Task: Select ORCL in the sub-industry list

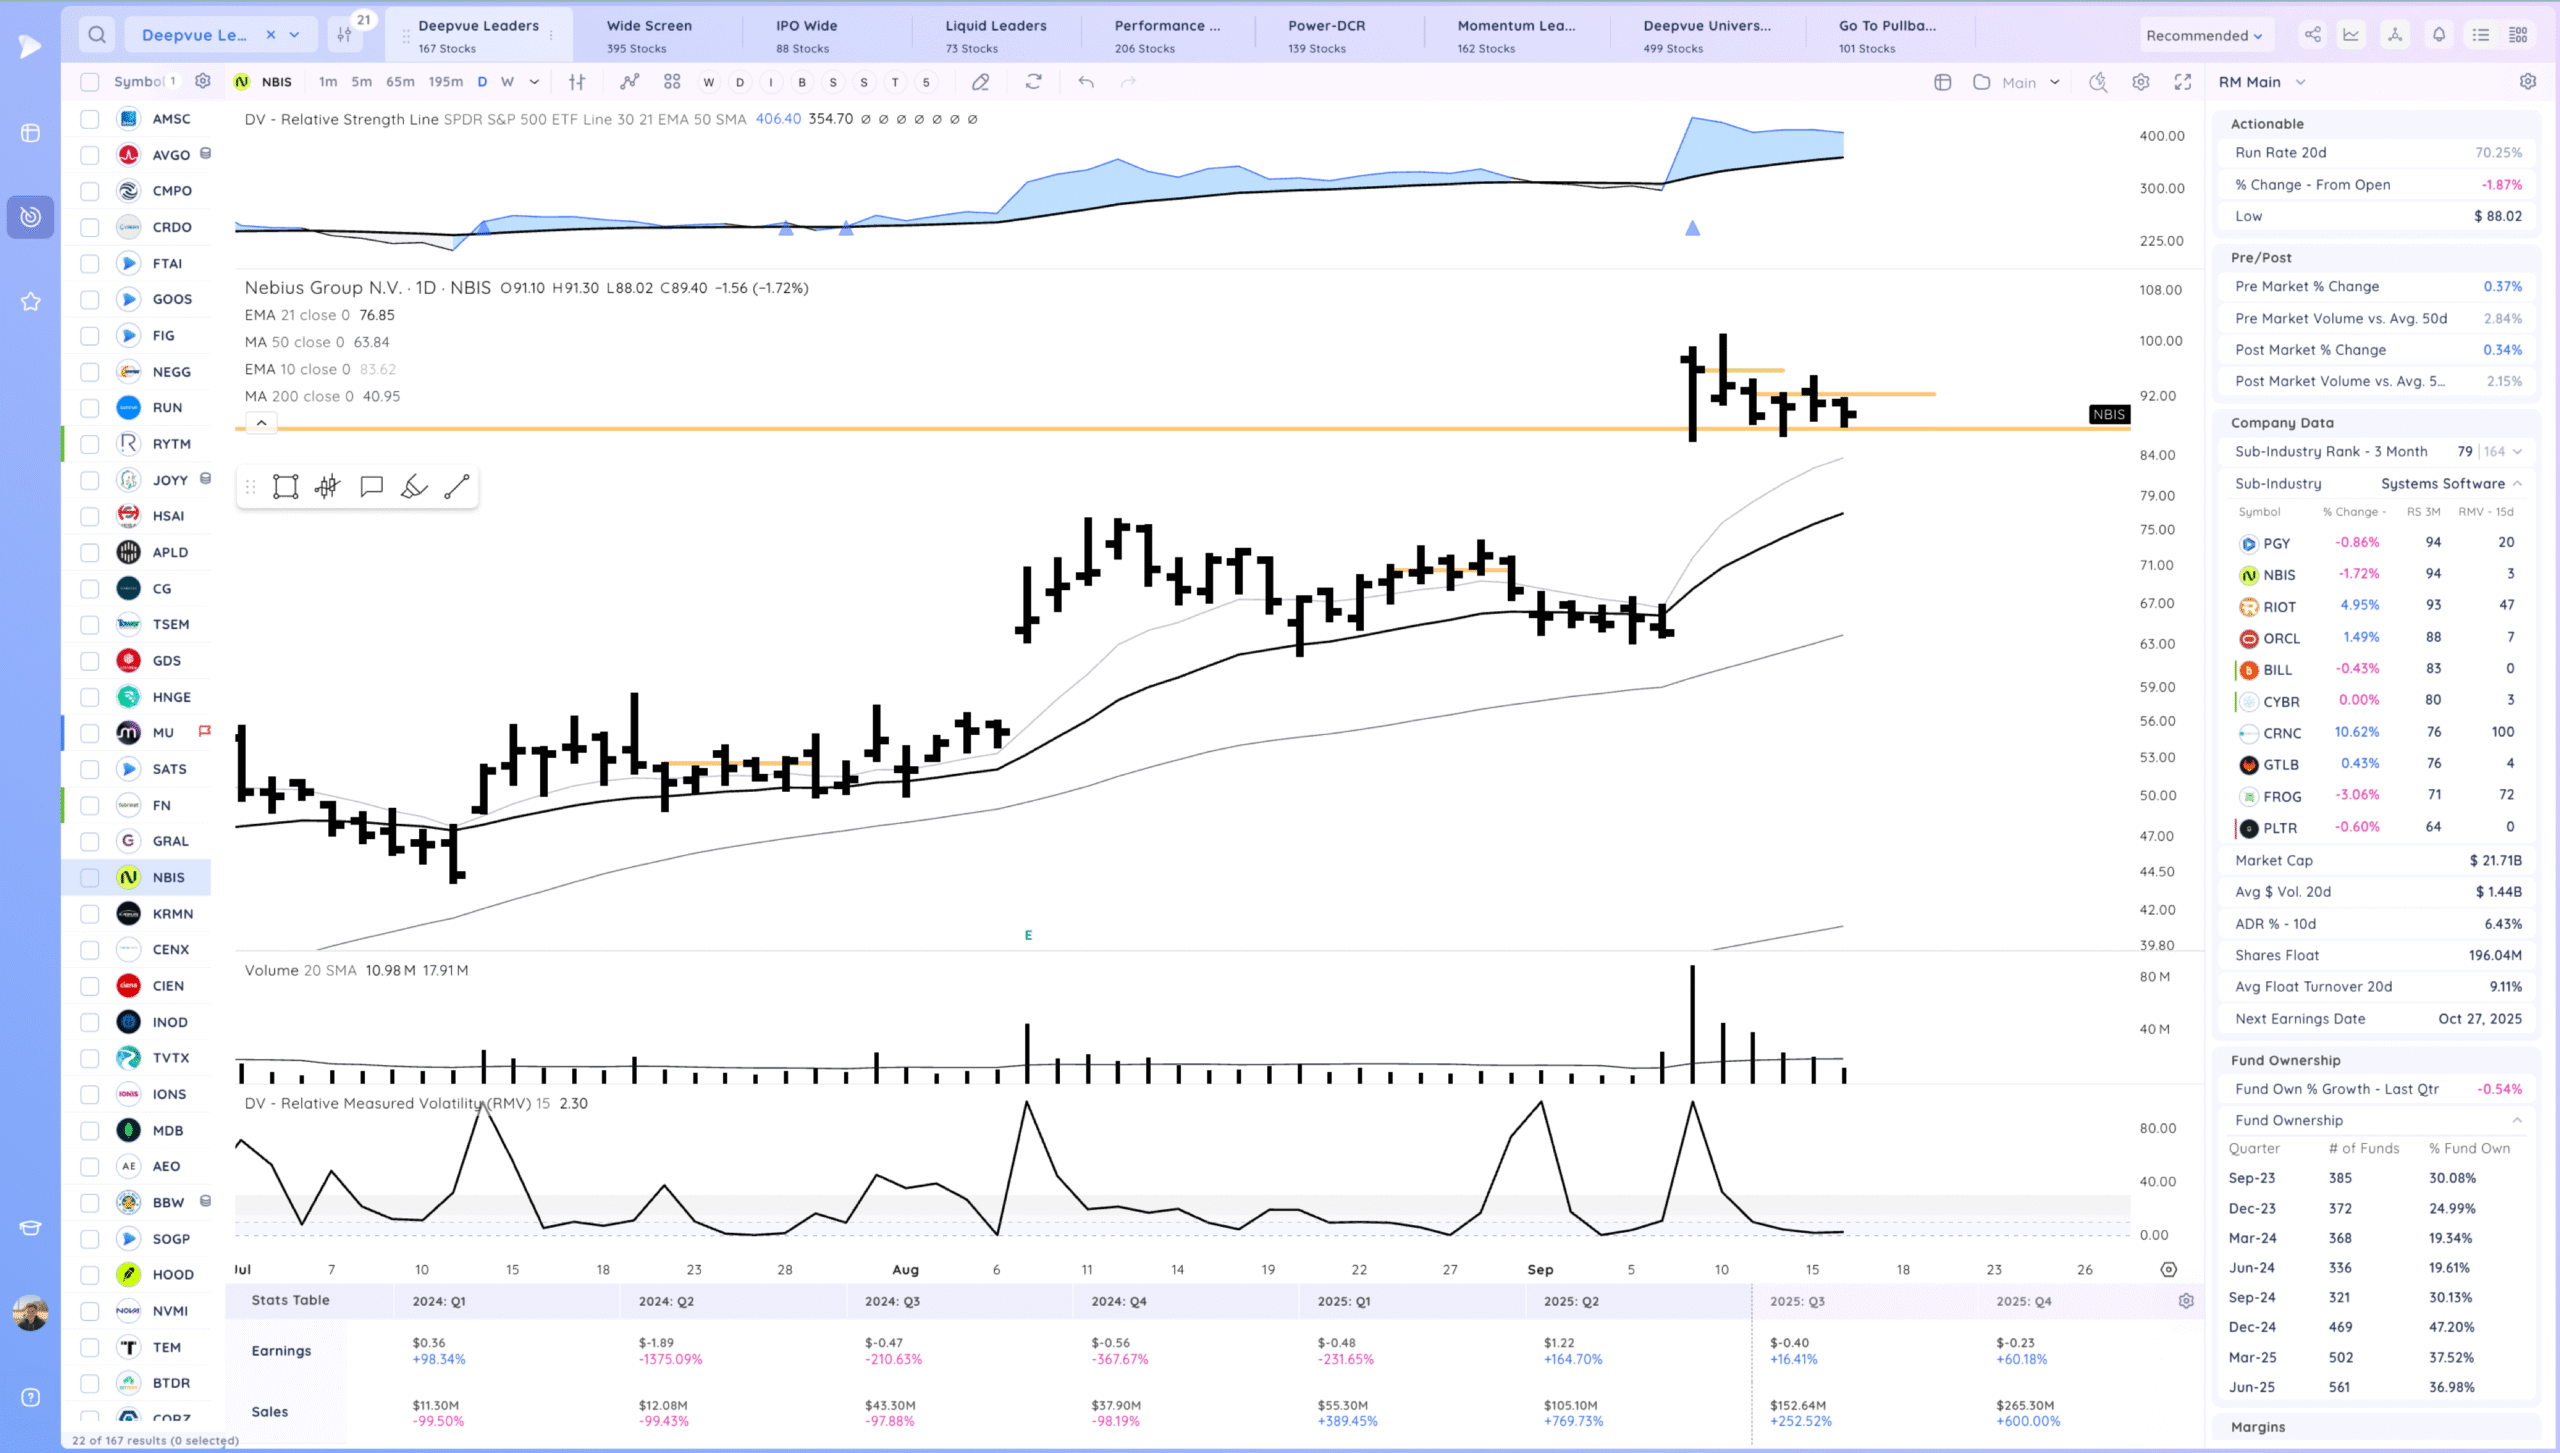Action: [2281, 638]
